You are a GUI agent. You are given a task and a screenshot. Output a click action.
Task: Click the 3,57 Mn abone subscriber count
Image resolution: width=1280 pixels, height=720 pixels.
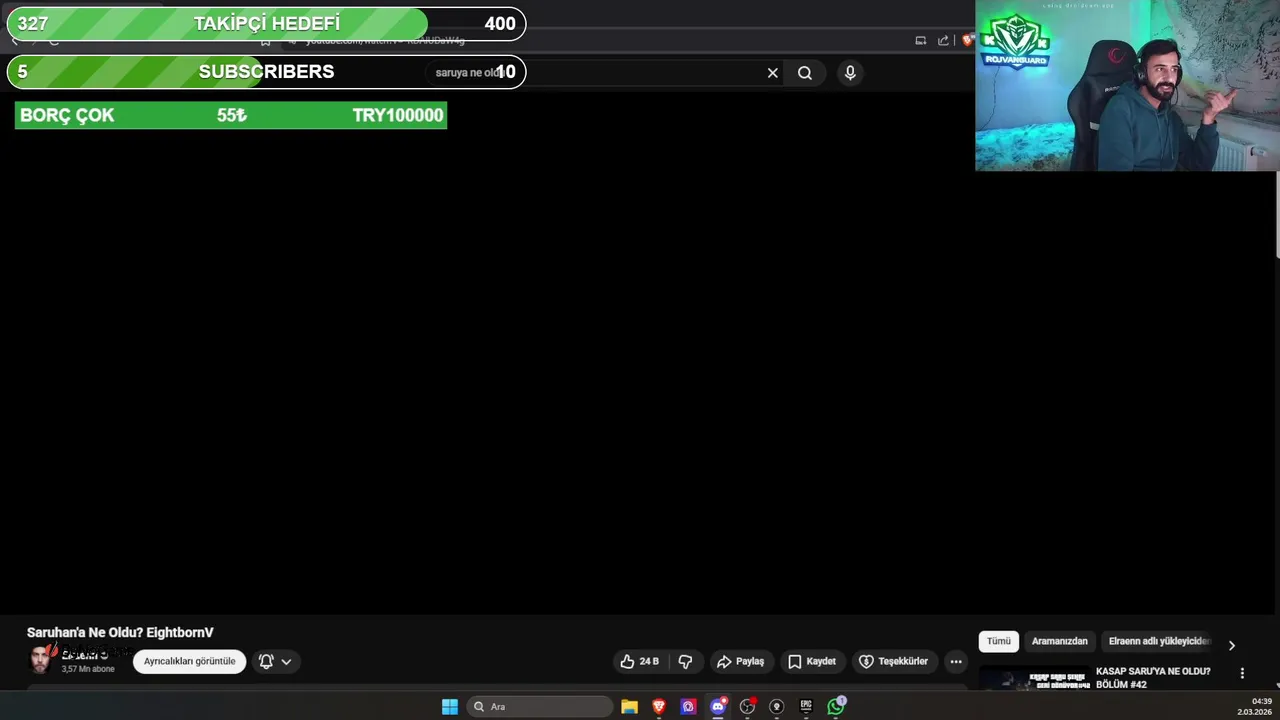click(x=88, y=669)
